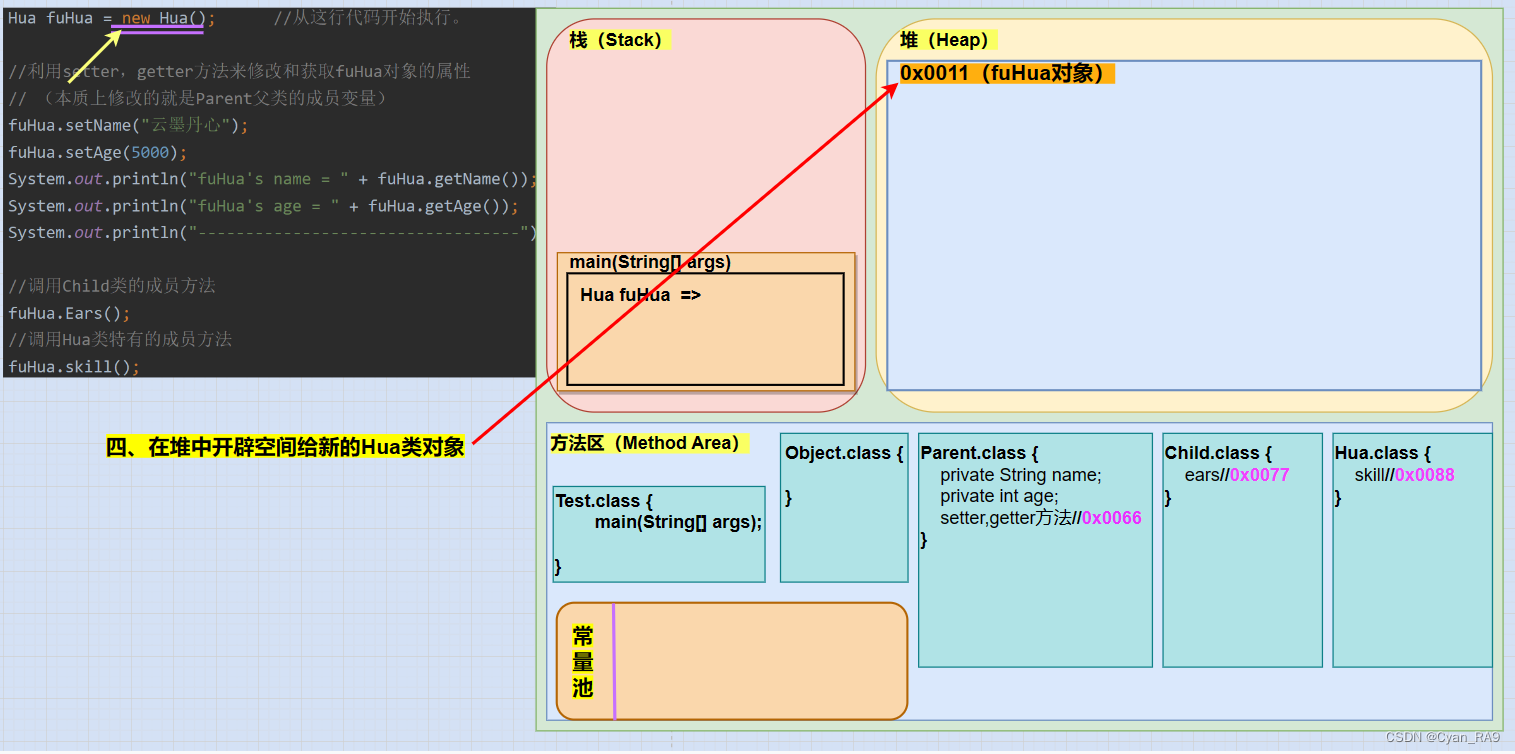Click the 'Hua fuHua =>' variable text
This screenshot has height=754, width=1515.
click(641, 295)
